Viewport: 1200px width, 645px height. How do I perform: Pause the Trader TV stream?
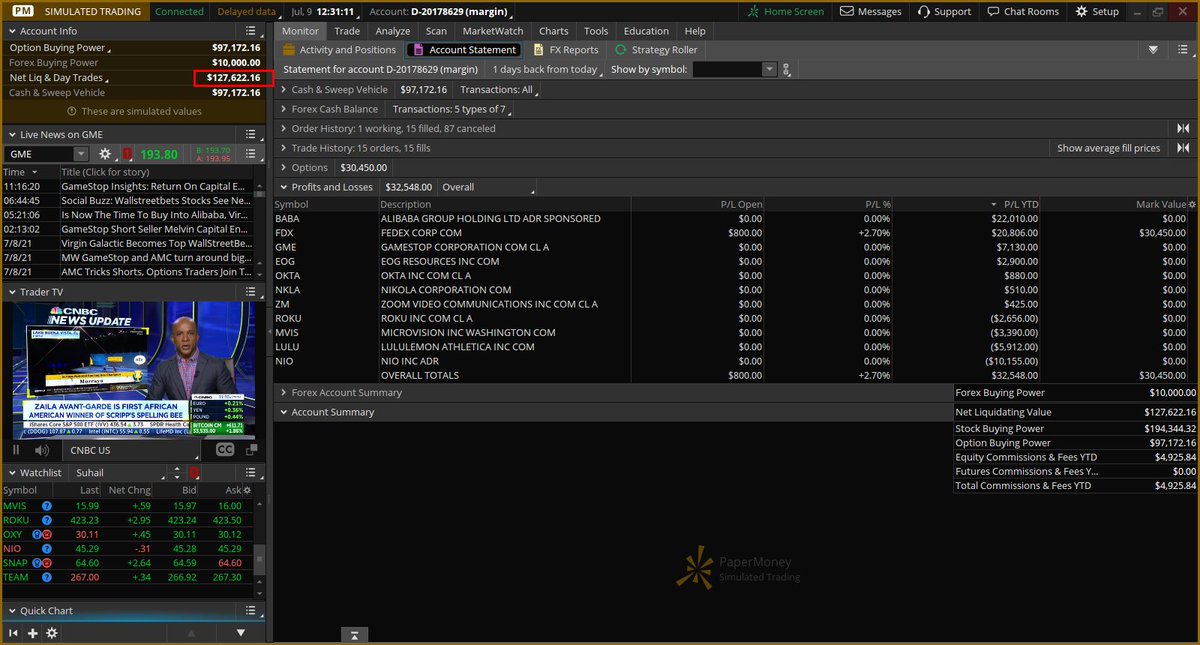click(16, 450)
